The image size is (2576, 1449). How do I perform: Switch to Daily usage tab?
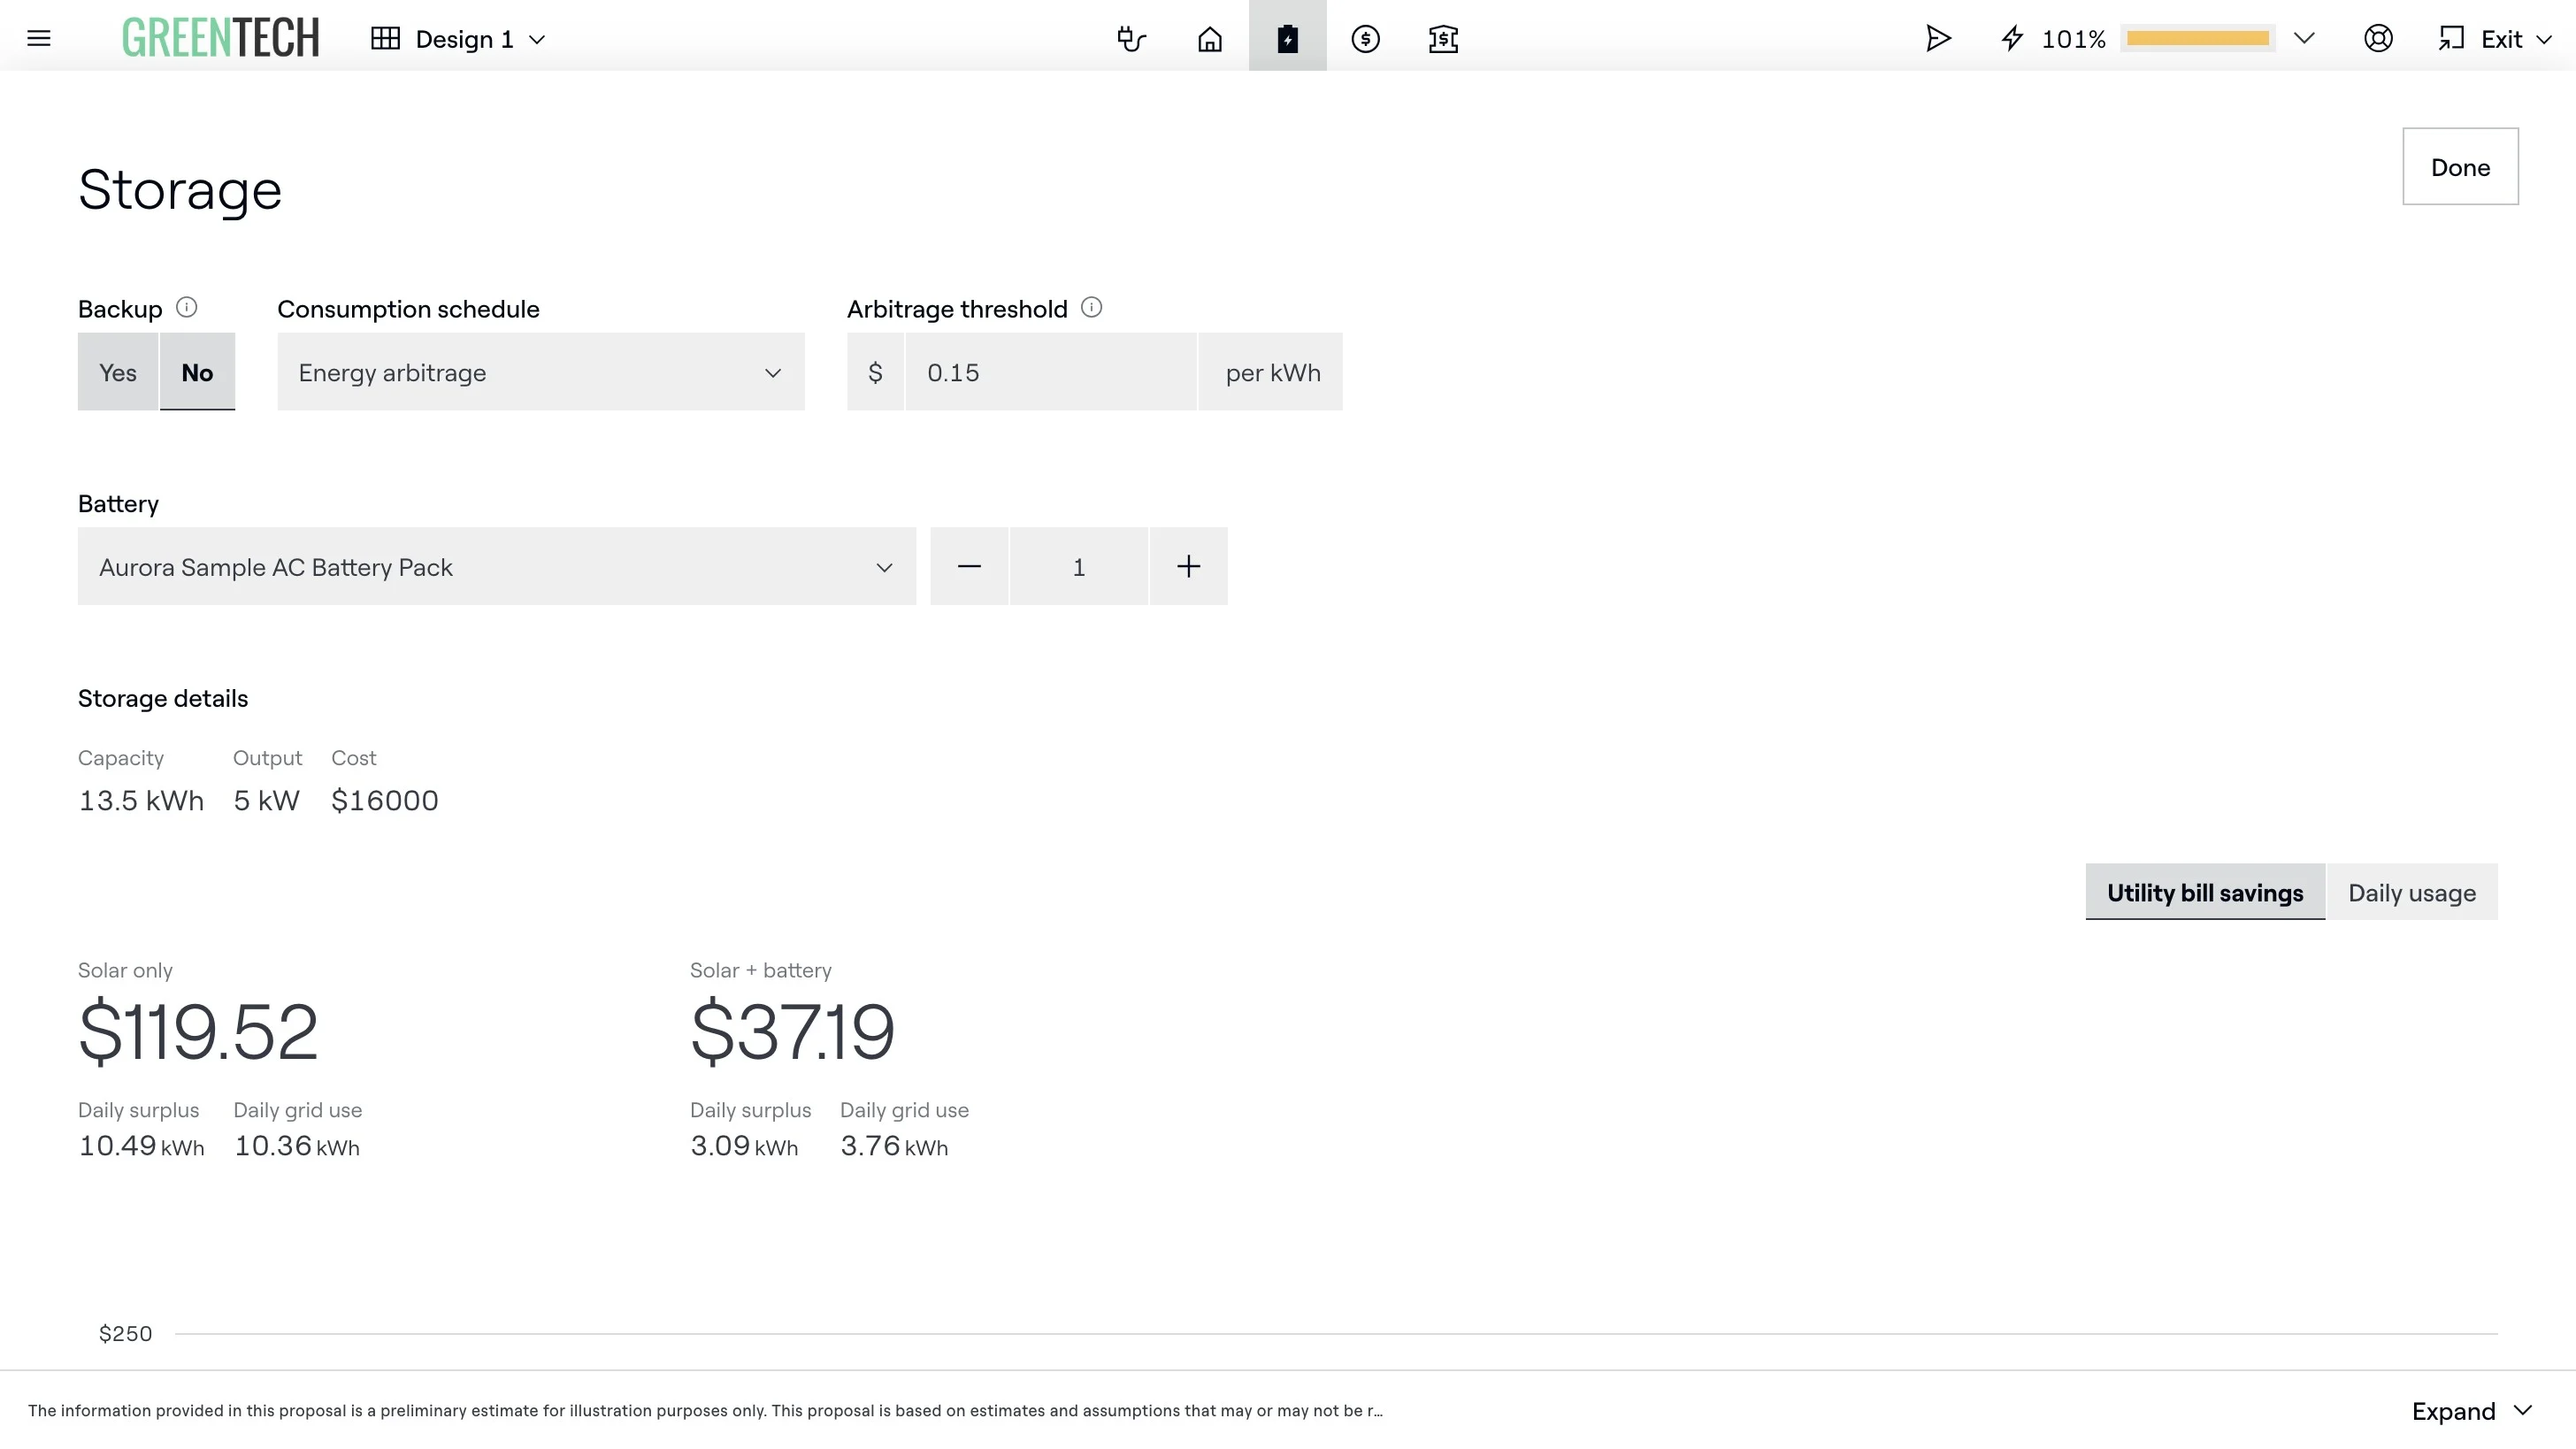tap(2412, 892)
